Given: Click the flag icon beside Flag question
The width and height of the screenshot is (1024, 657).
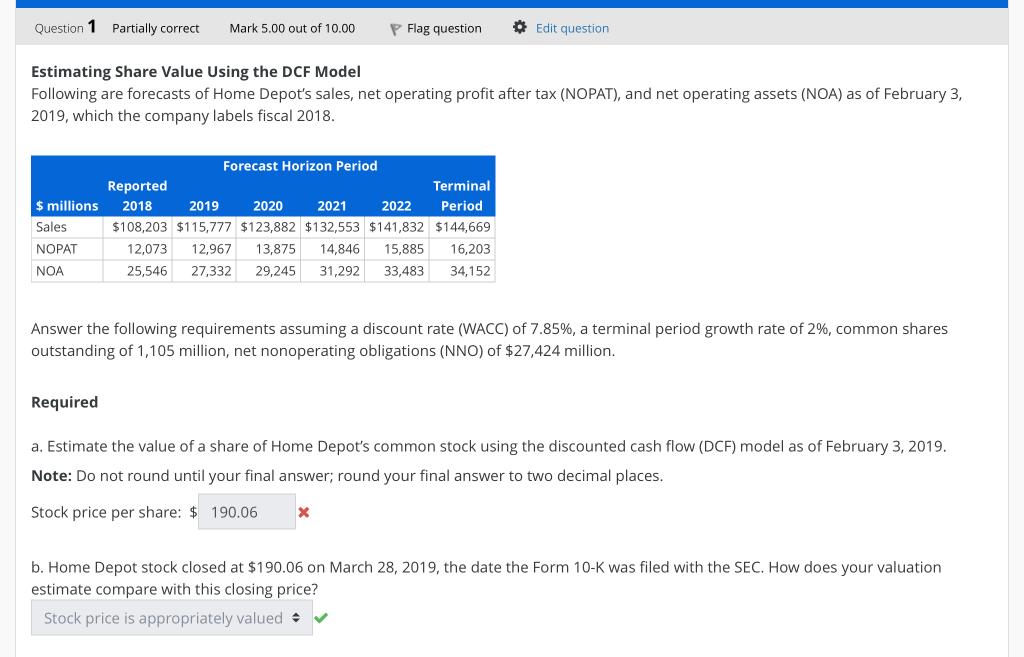Looking at the screenshot, I should 395,29.
